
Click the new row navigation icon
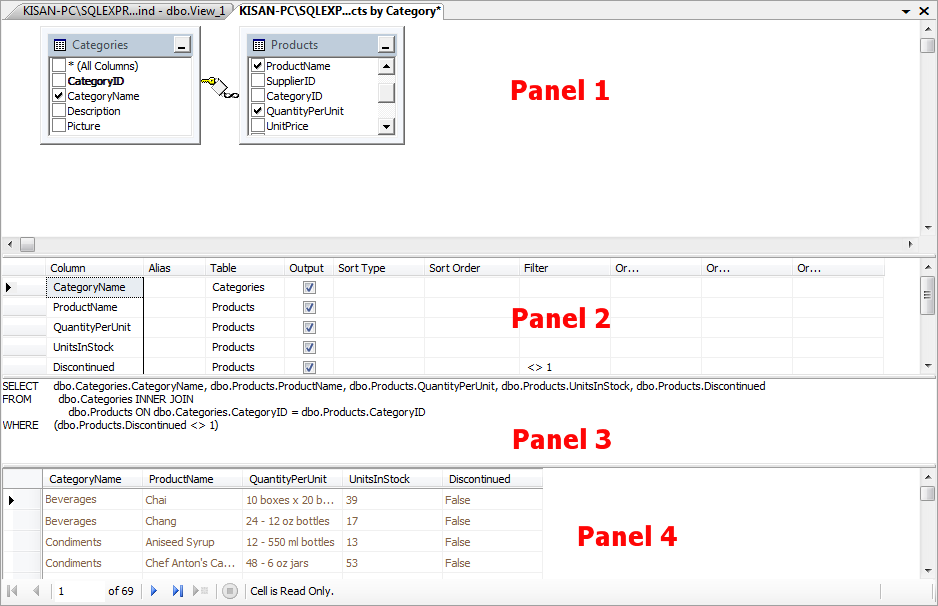[200, 591]
